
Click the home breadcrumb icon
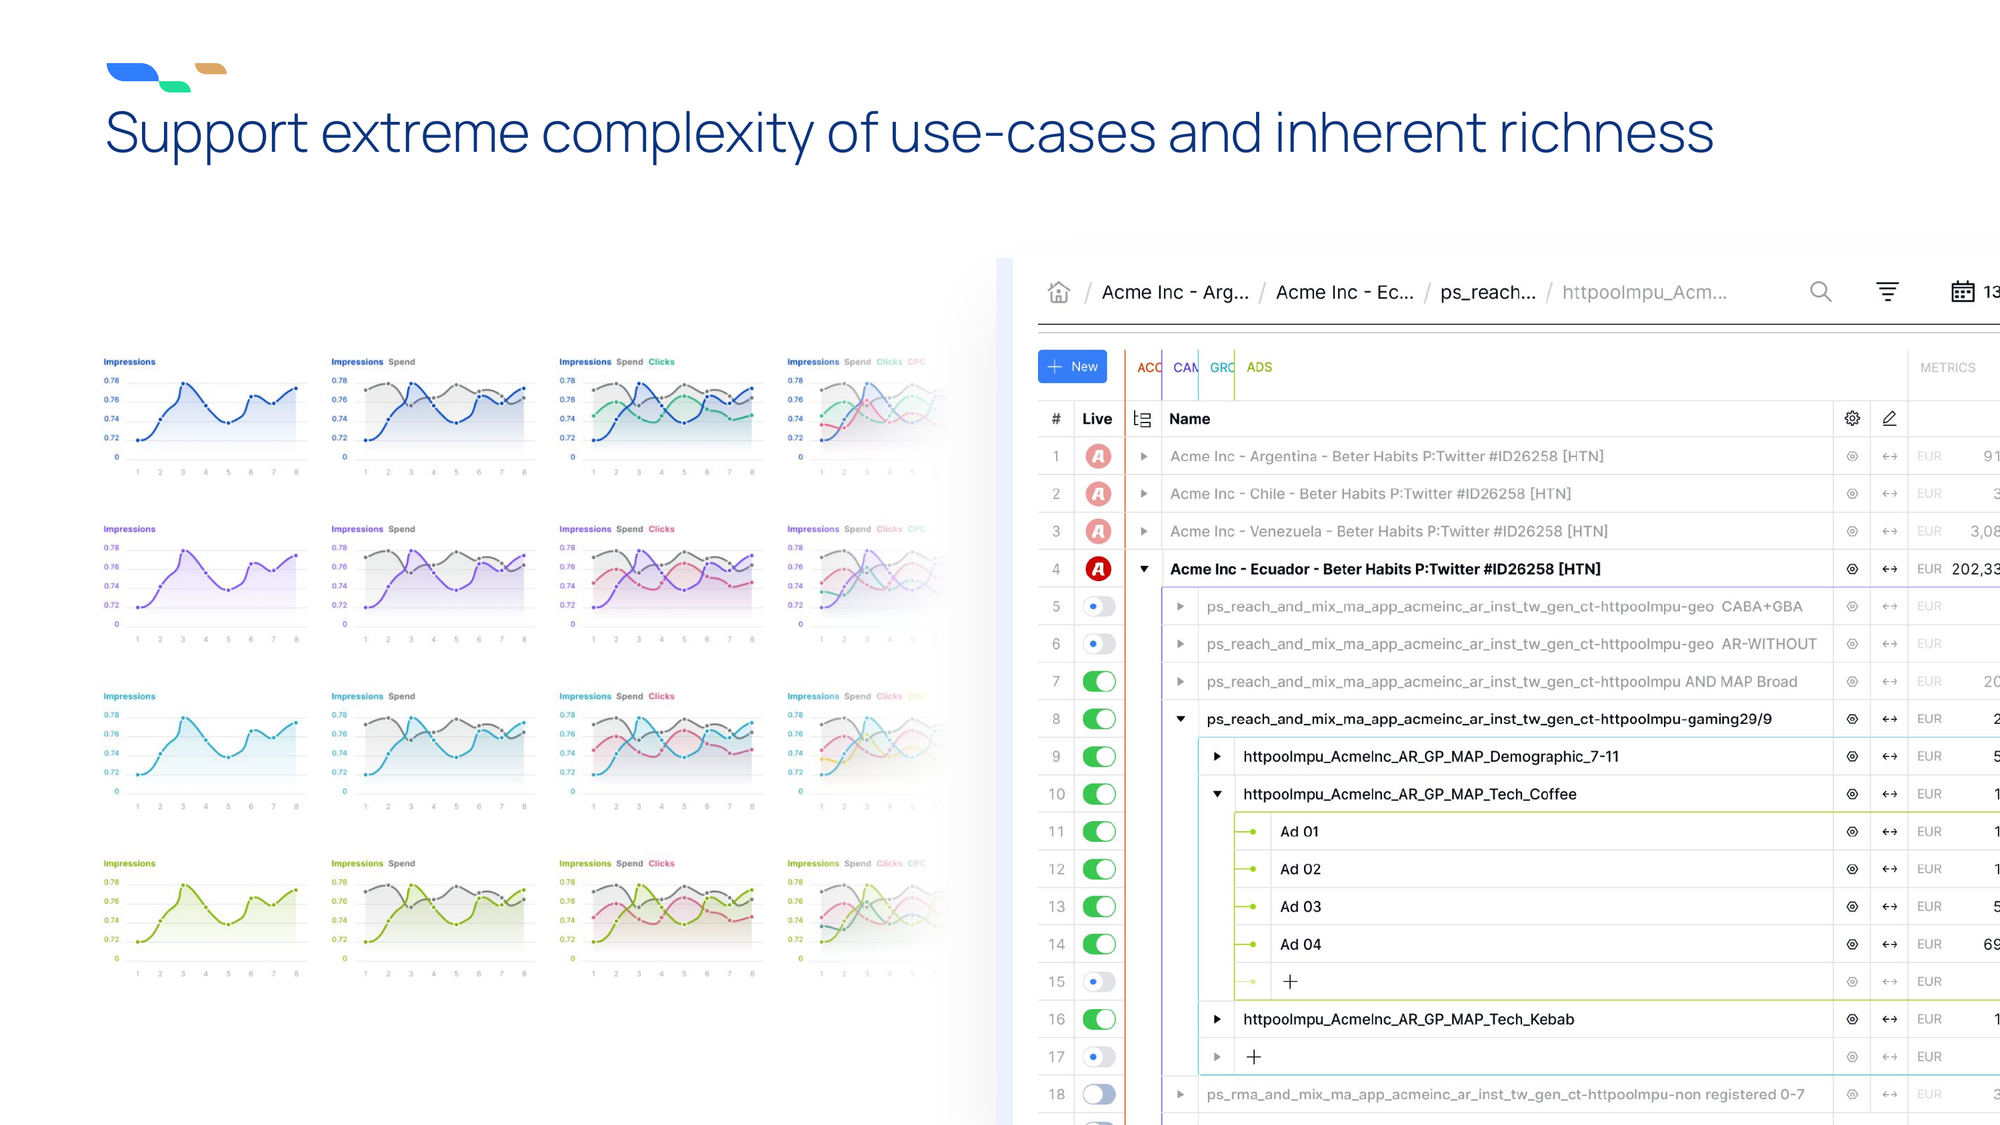pyautogui.click(x=1059, y=292)
